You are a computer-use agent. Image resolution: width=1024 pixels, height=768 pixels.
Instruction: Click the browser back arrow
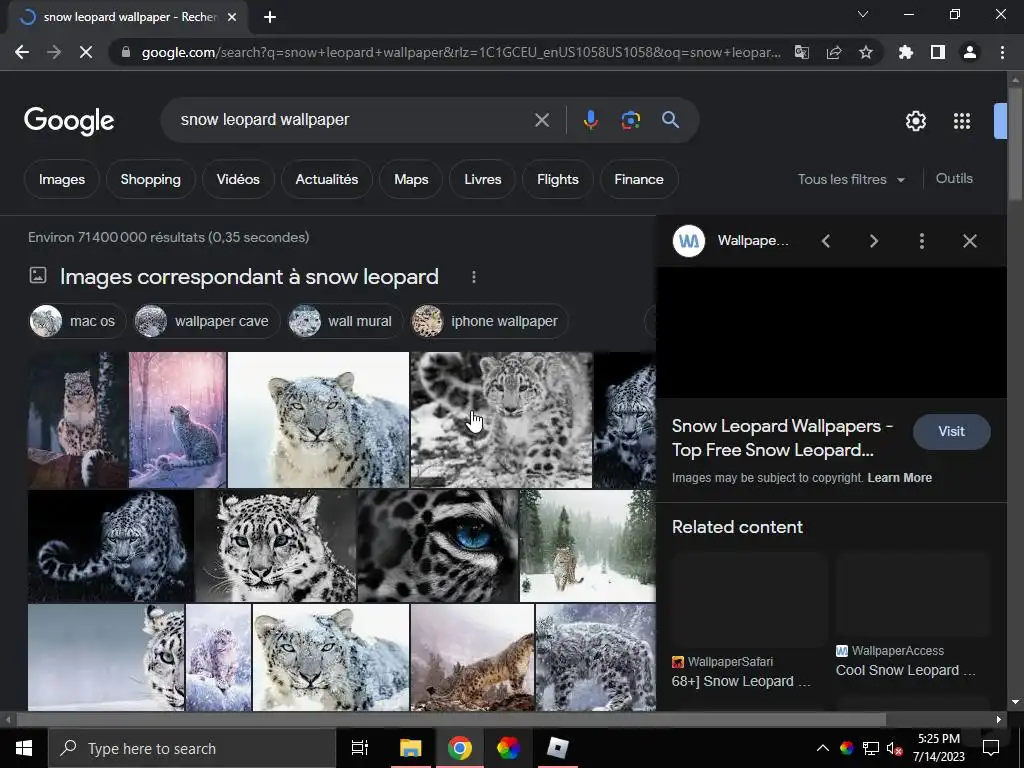pos(22,52)
